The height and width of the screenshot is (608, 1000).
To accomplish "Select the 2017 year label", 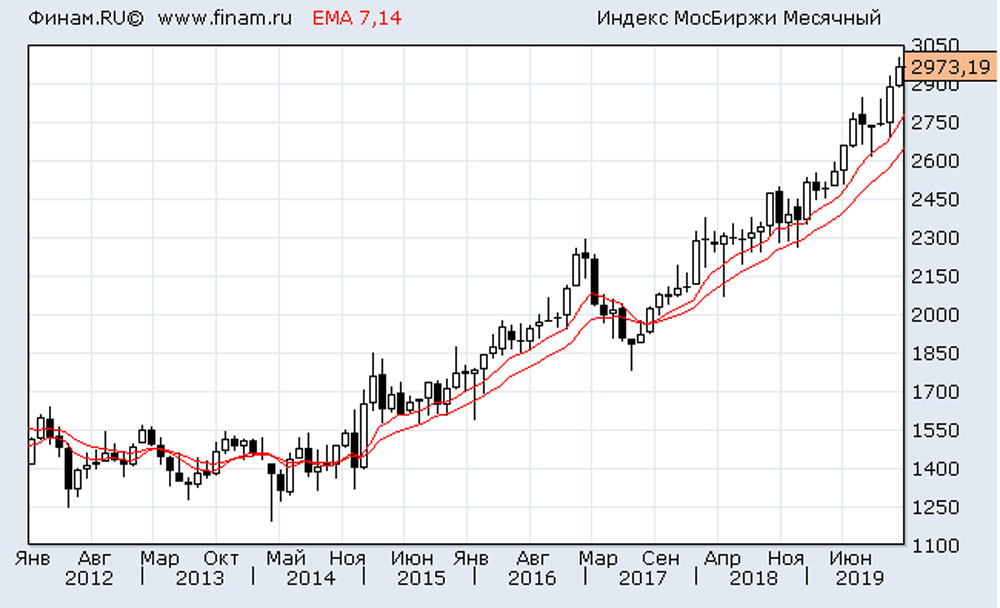I will 640,578.
